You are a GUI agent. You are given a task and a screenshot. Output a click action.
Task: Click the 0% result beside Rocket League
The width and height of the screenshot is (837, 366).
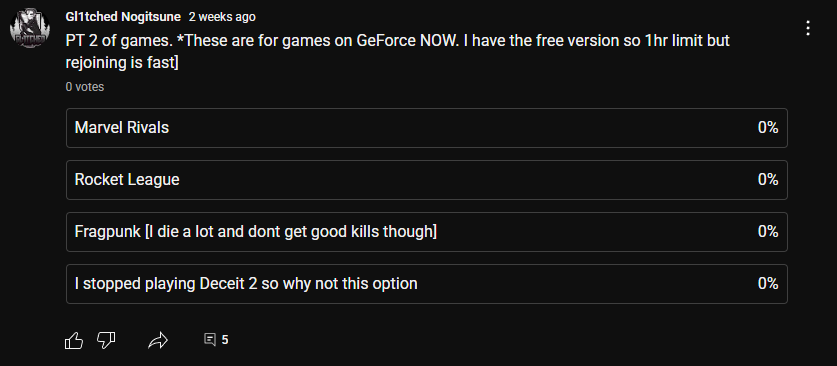pos(768,180)
